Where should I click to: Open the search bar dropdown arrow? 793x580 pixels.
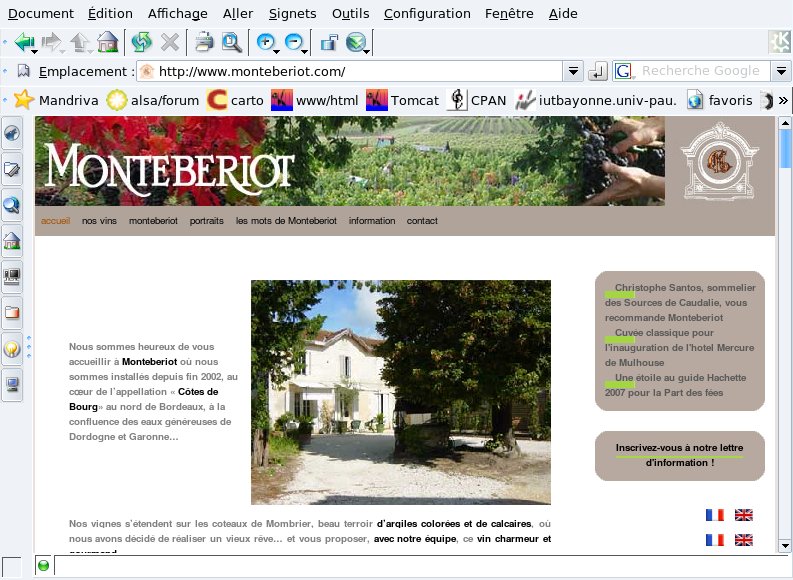tap(781, 71)
